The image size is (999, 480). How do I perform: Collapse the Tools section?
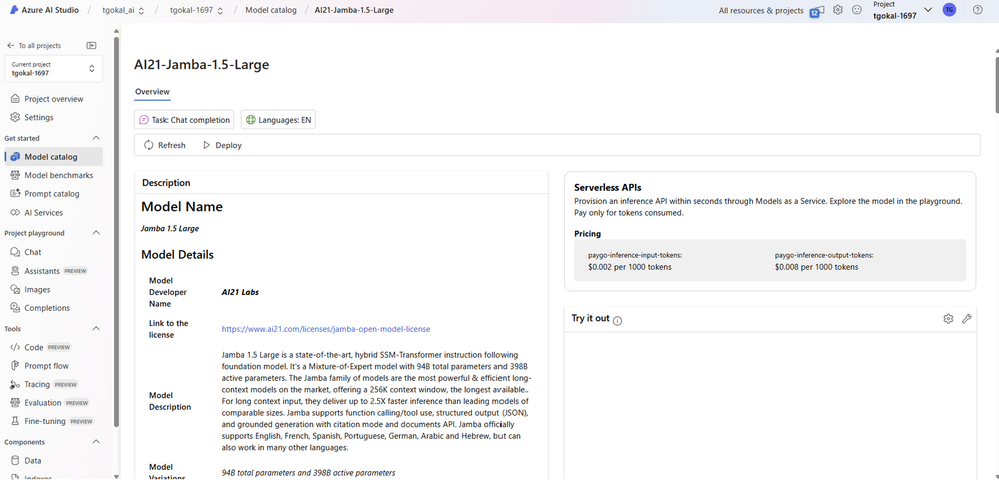click(x=96, y=328)
